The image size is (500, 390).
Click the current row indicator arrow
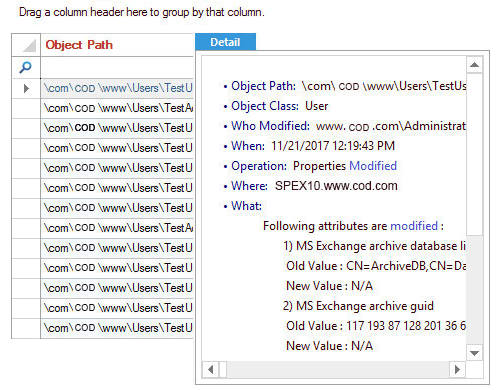(26, 88)
